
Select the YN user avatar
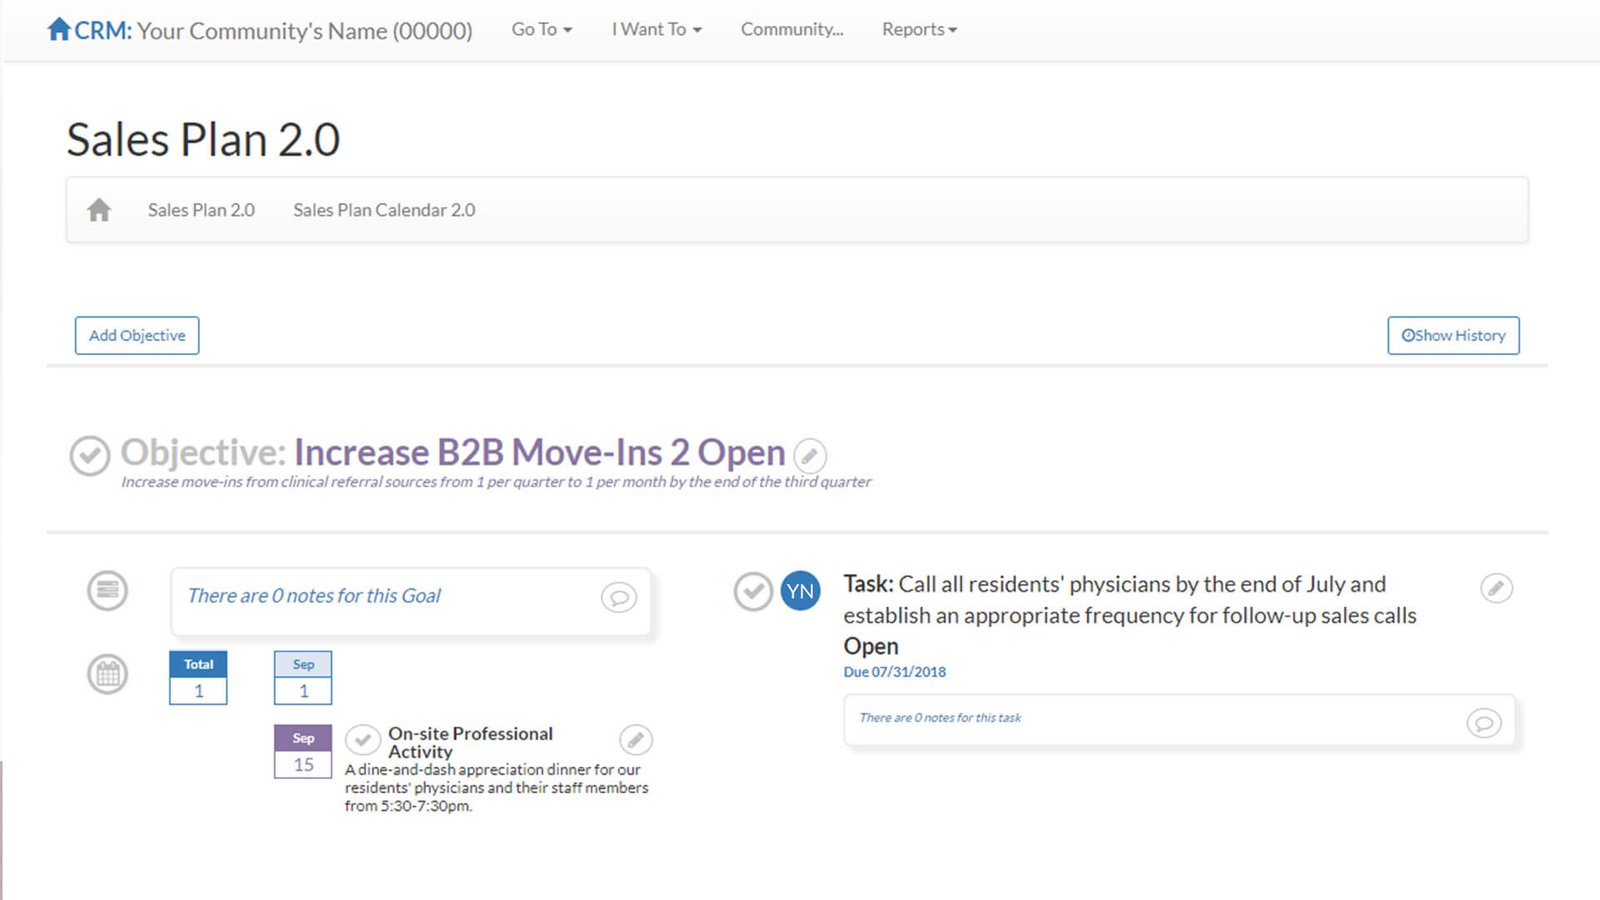point(800,591)
